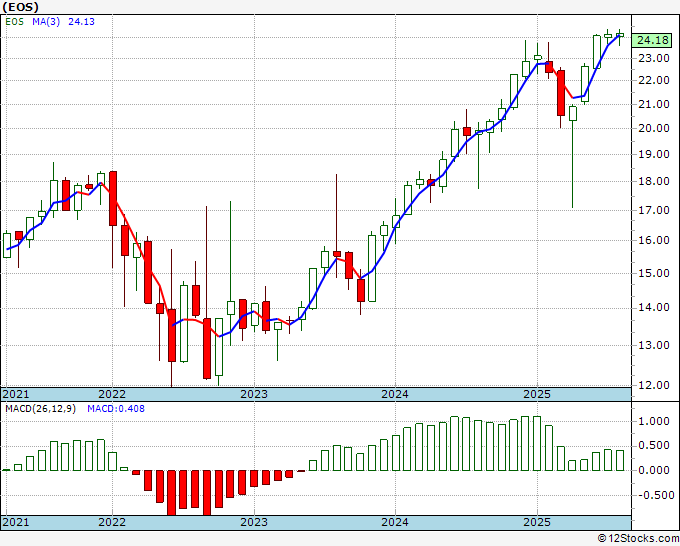The width and height of the screenshot is (680, 546).
Task: Click the 17.00 price axis label
Action: [654, 210]
